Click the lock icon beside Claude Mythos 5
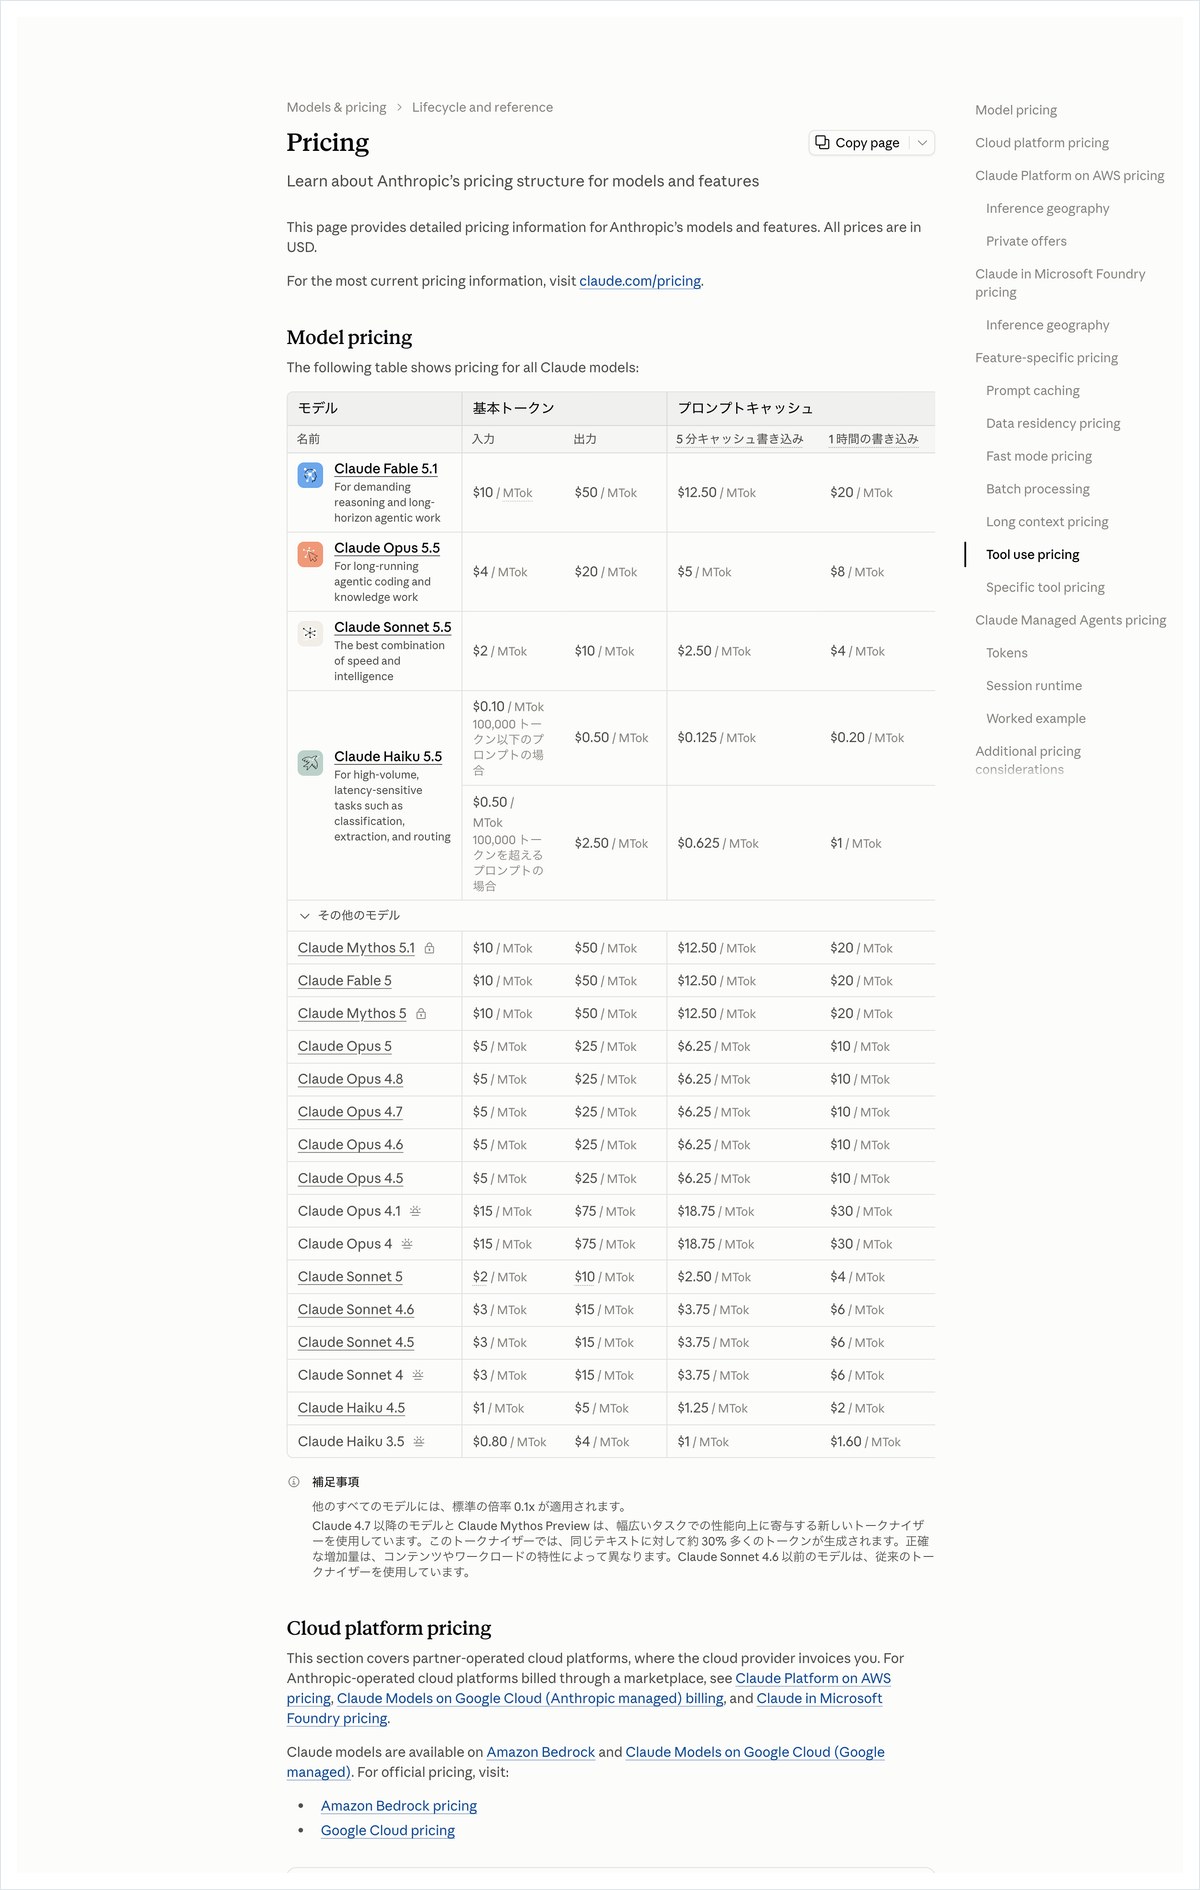 [x=421, y=1014]
